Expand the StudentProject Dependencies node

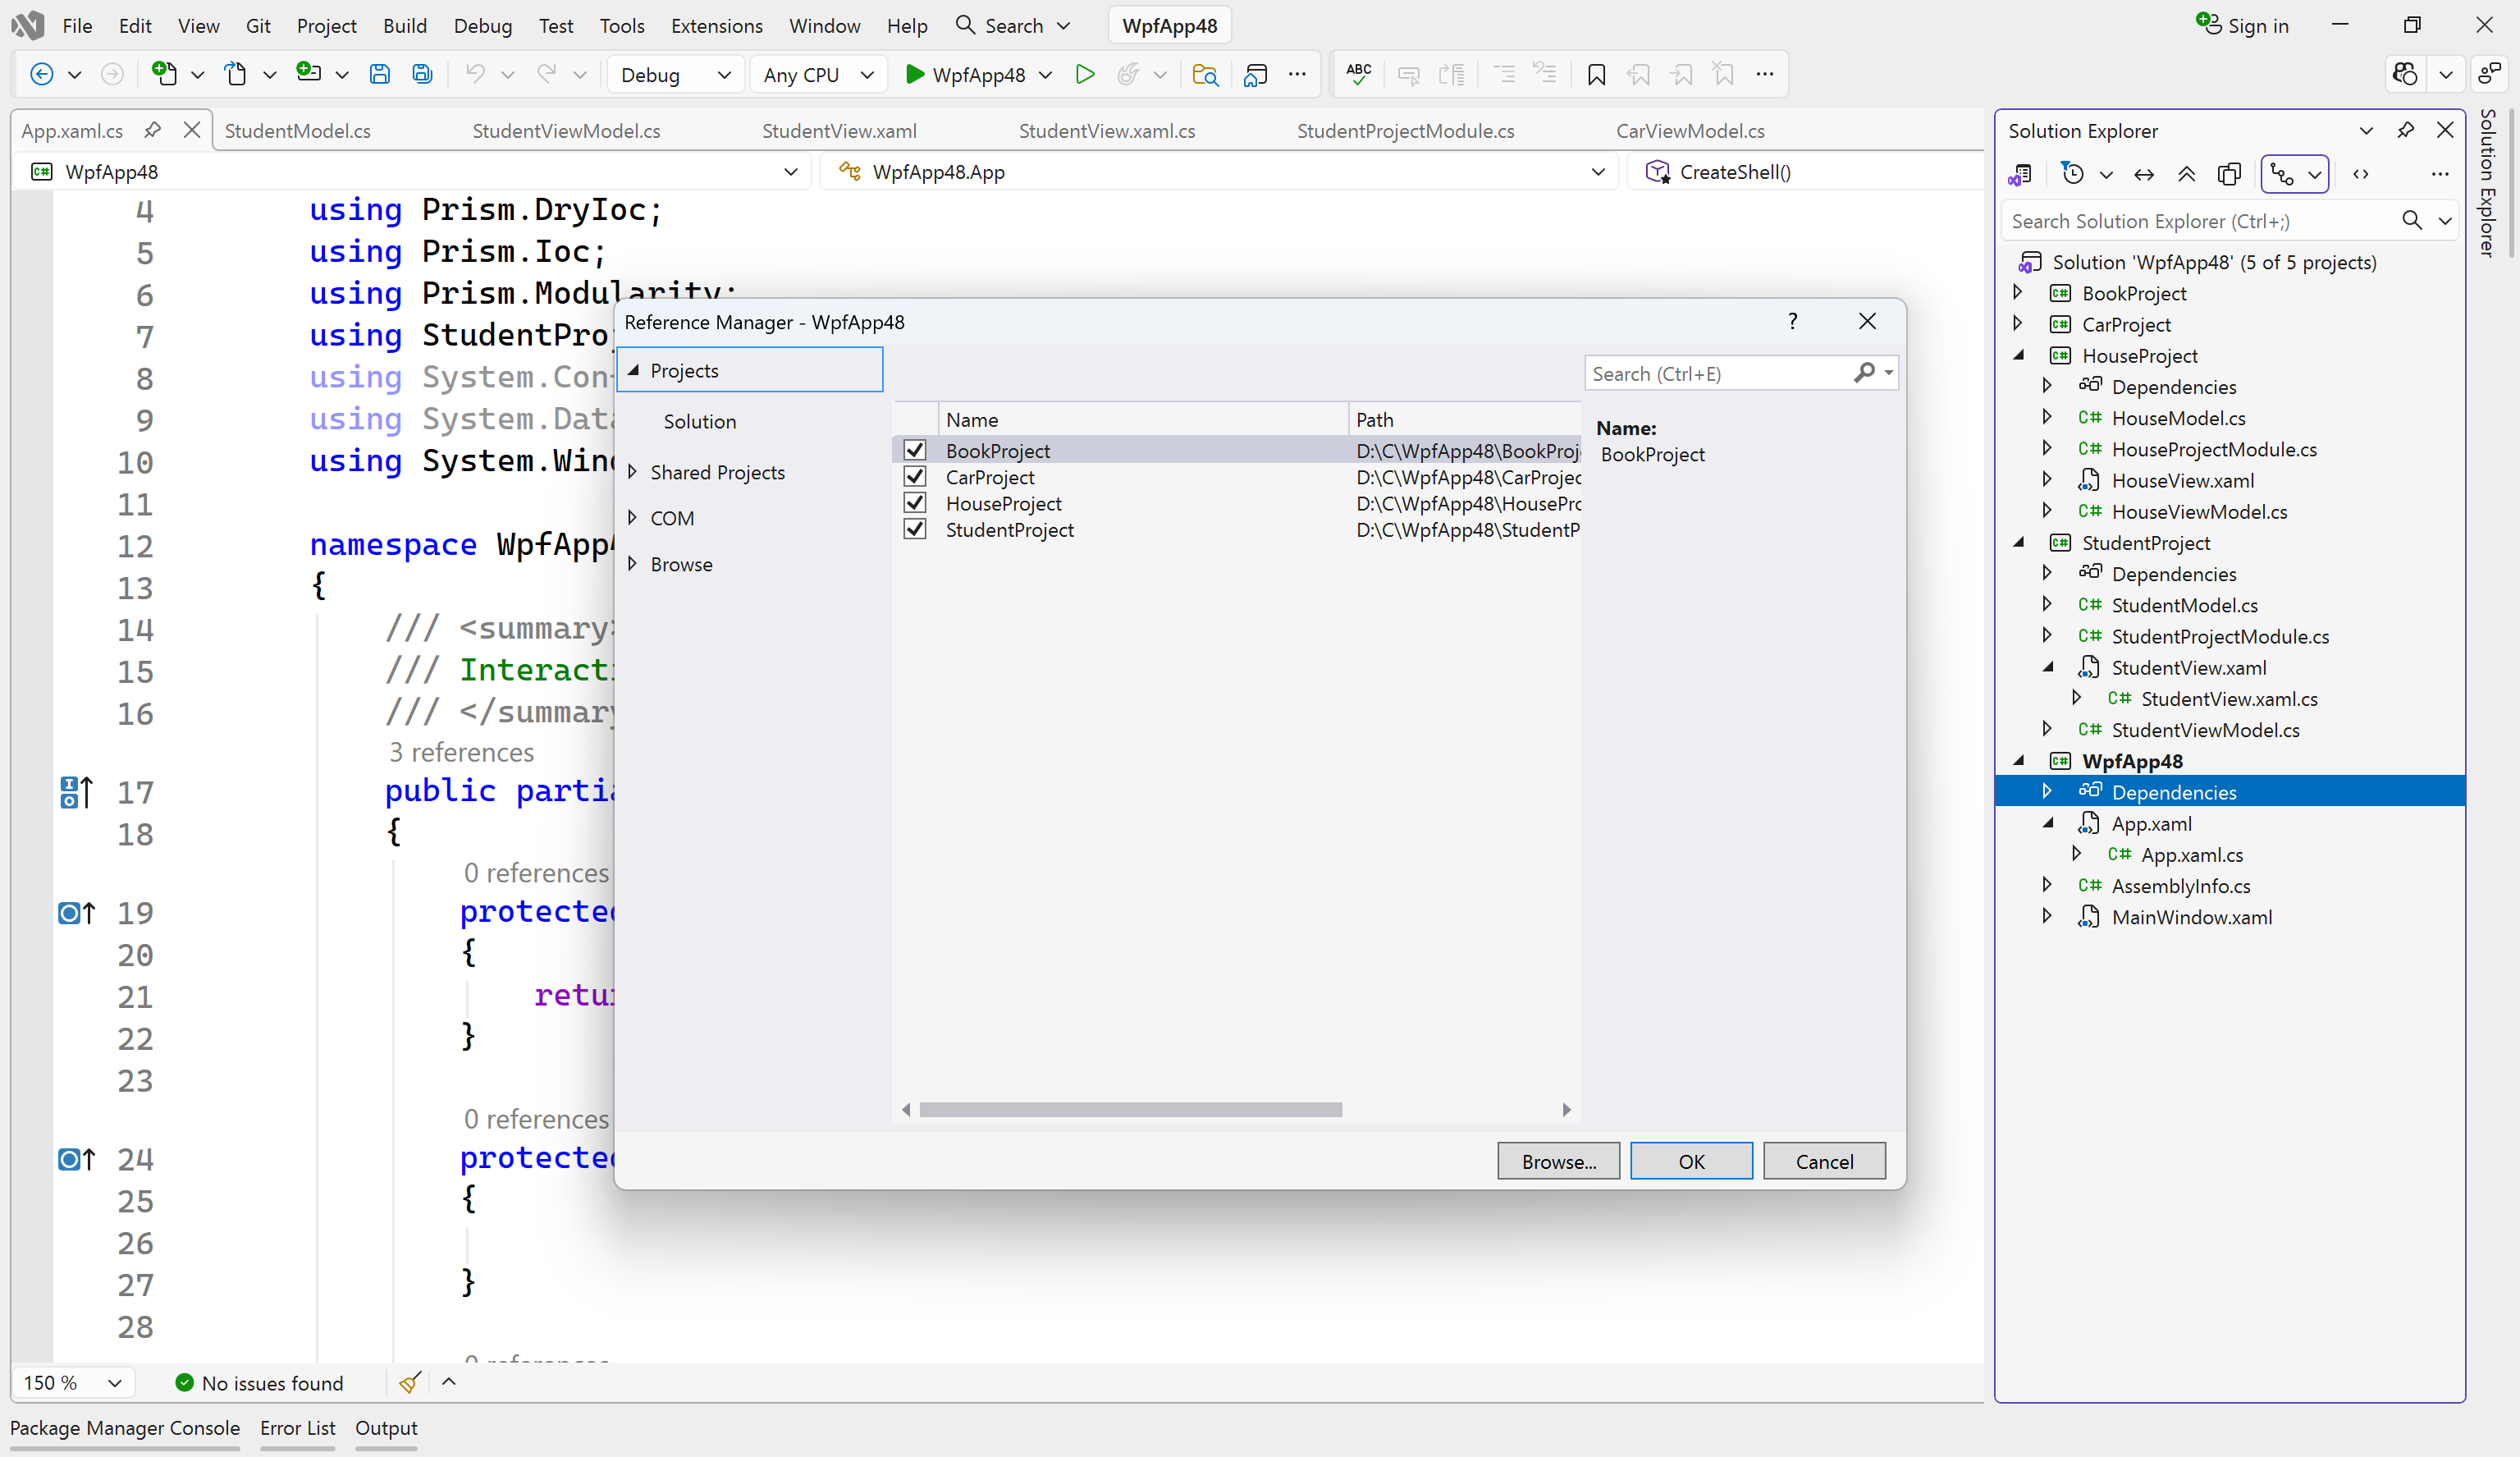pos(2047,573)
